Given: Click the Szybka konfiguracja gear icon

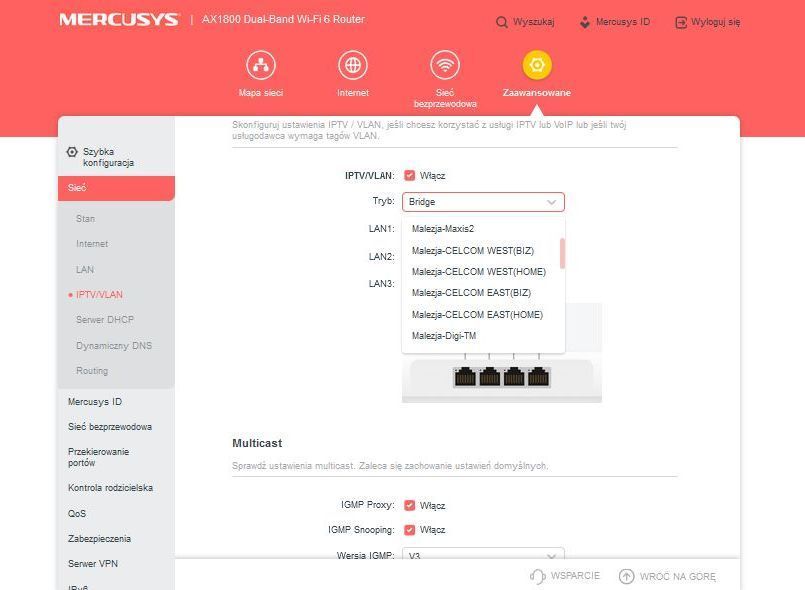Looking at the screenshot, I should (72, 152).
